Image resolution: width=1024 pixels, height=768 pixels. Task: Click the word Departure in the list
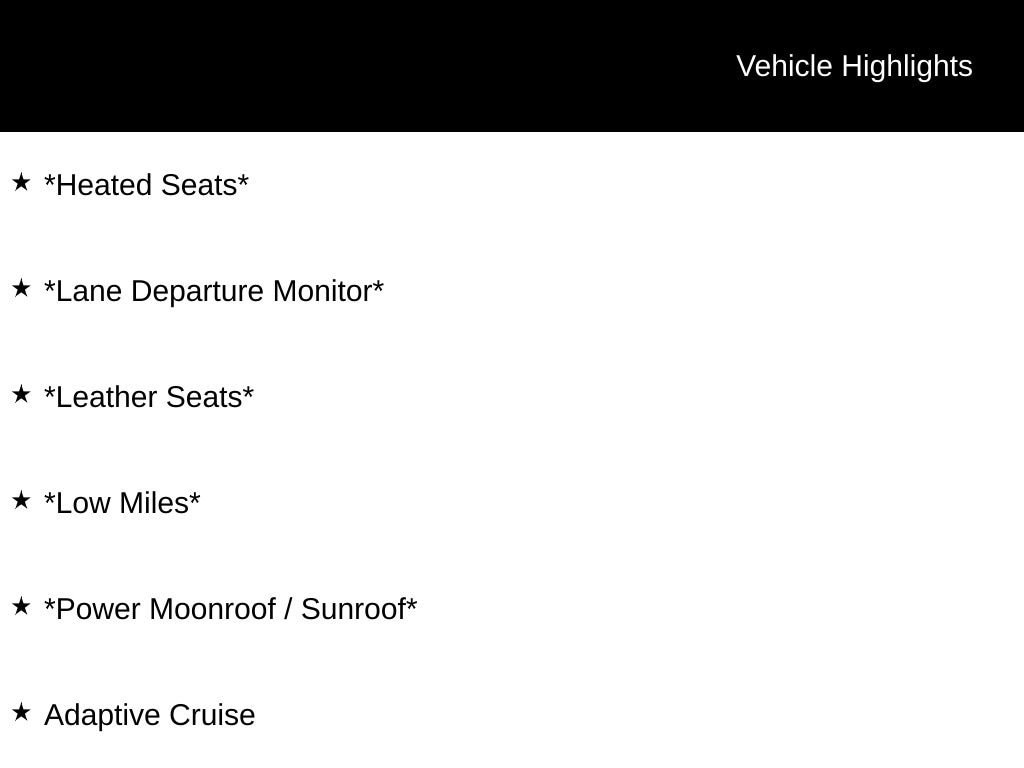197,292
